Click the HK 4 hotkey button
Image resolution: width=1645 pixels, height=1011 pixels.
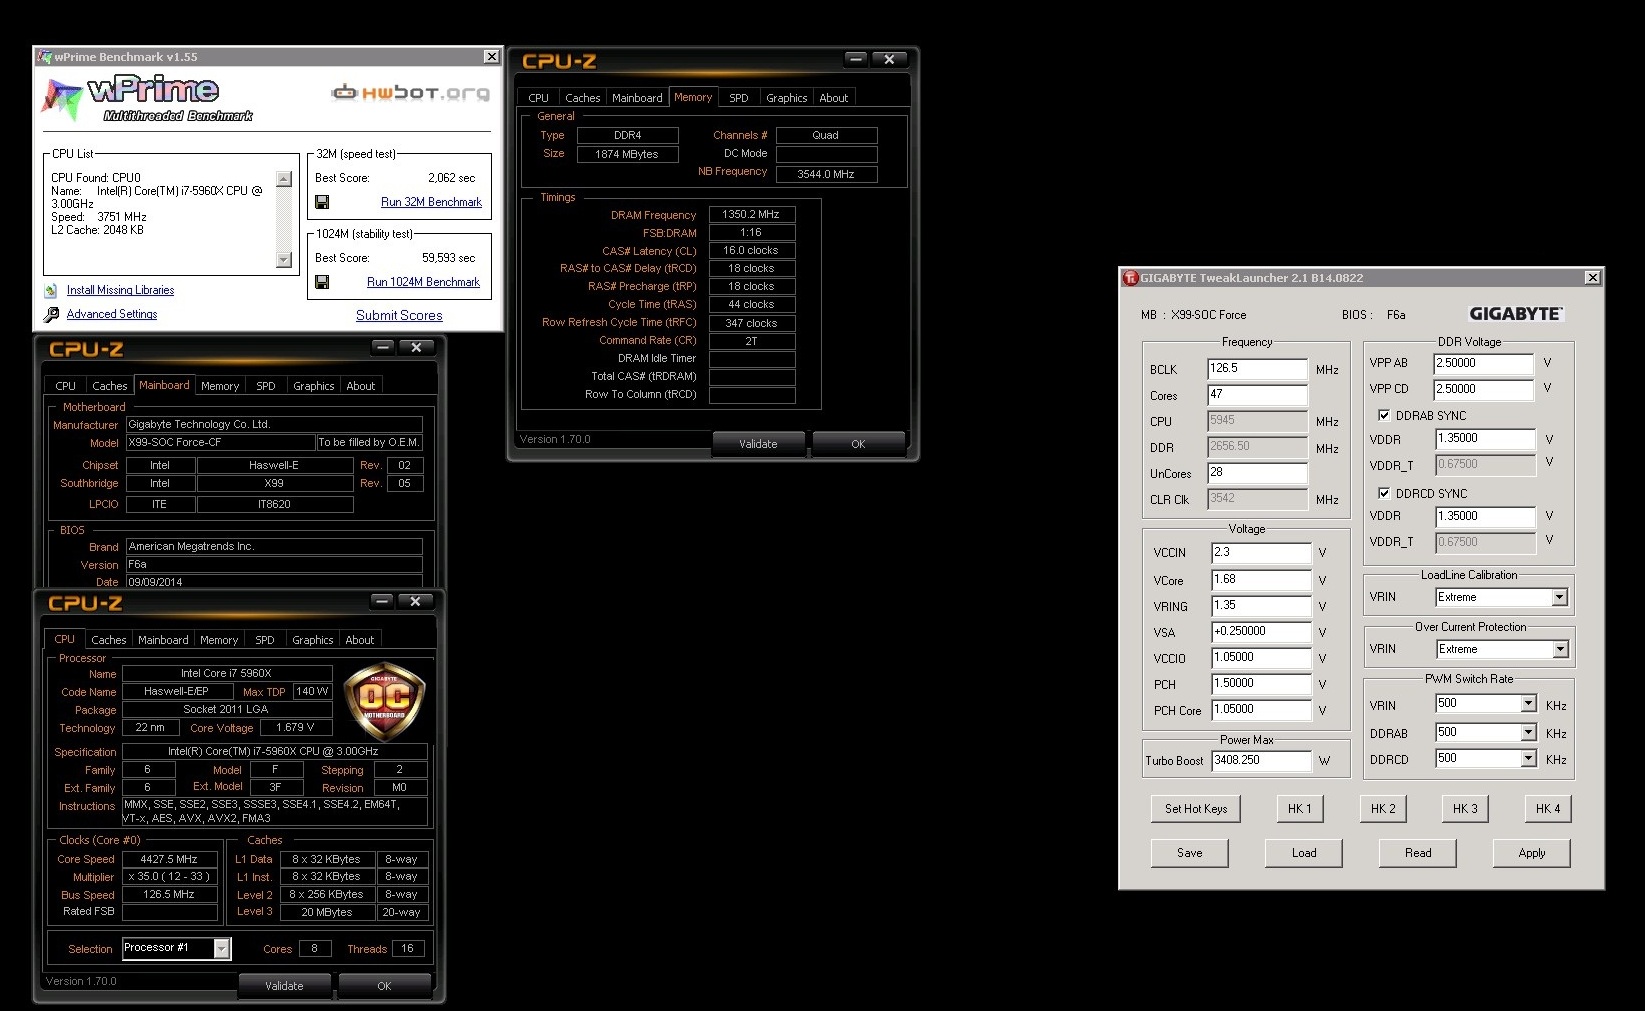click(x=1548, y=809)
